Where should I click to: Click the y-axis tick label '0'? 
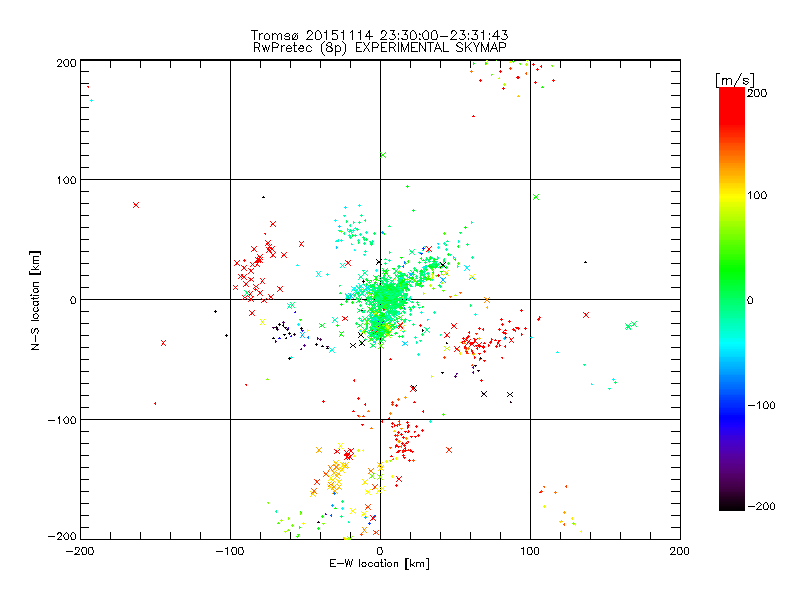[73, 300]
